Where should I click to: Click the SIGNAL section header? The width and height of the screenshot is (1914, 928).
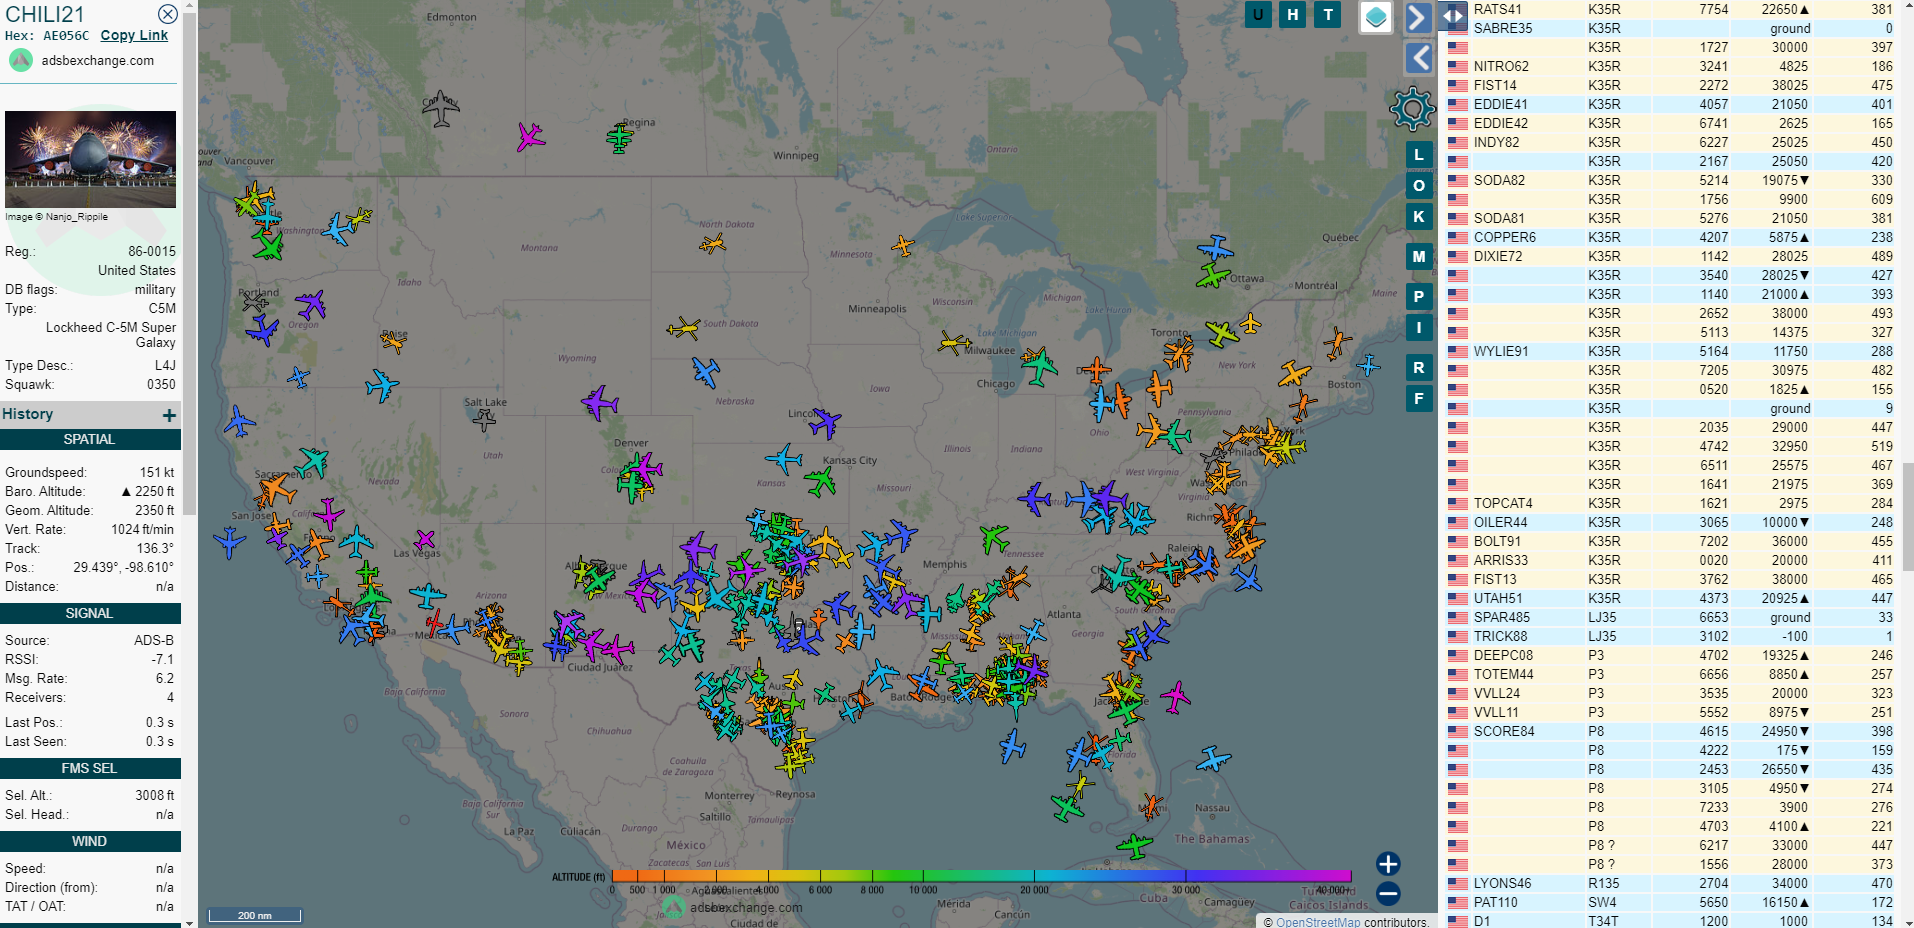(90, 613)
